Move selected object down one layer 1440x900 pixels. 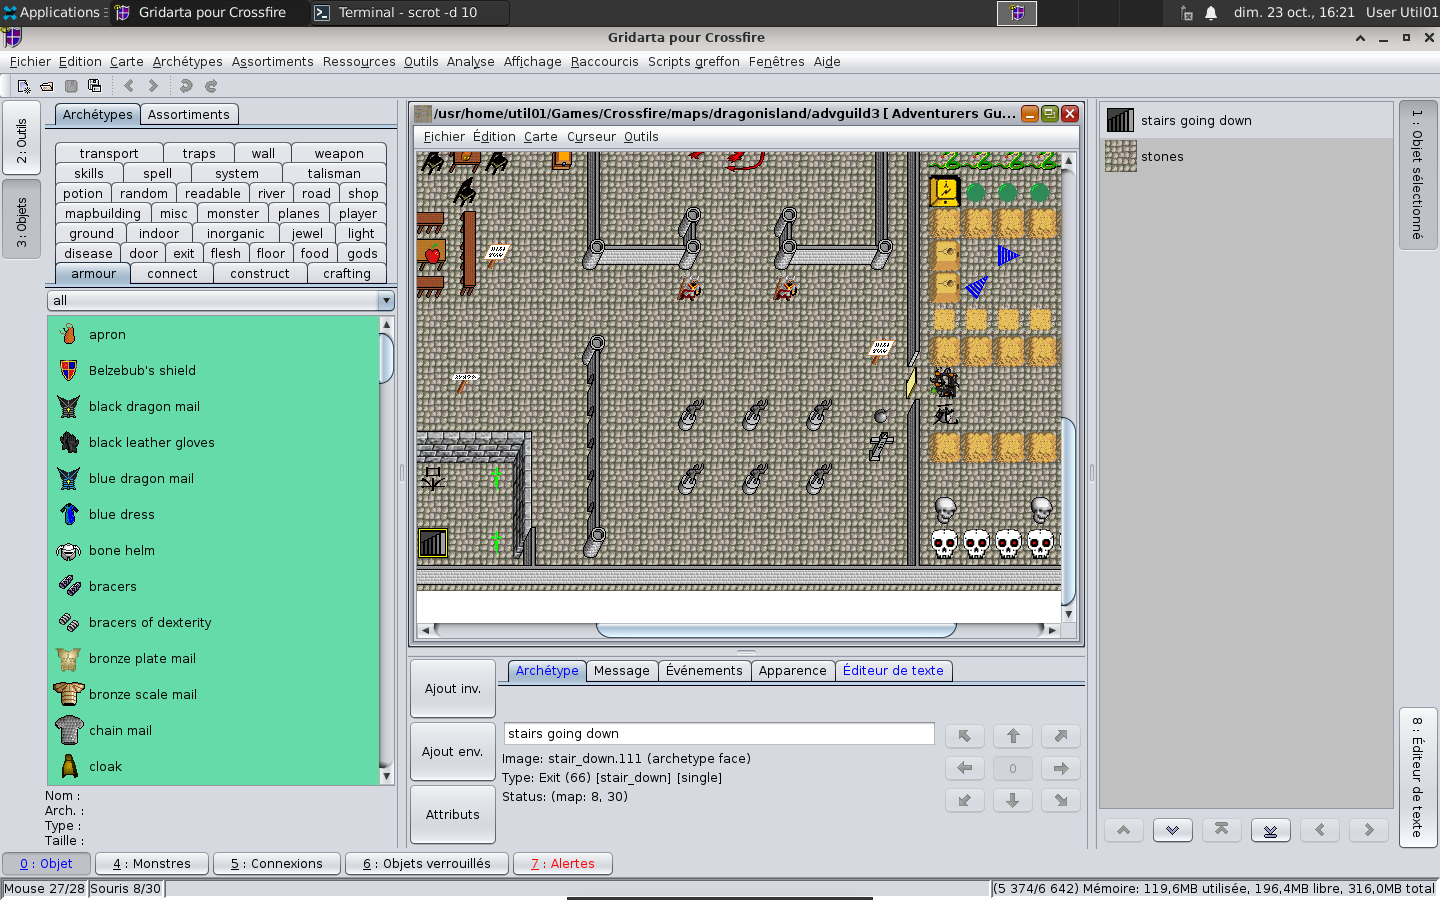coord(1172,830)
